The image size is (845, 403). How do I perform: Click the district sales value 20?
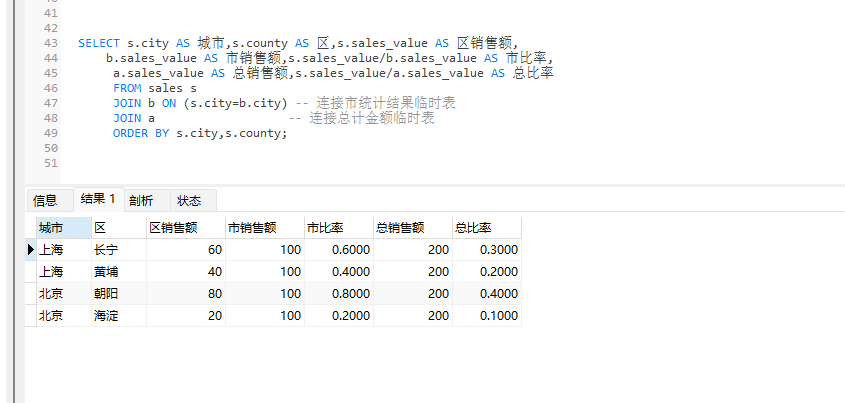coord(186,316)
